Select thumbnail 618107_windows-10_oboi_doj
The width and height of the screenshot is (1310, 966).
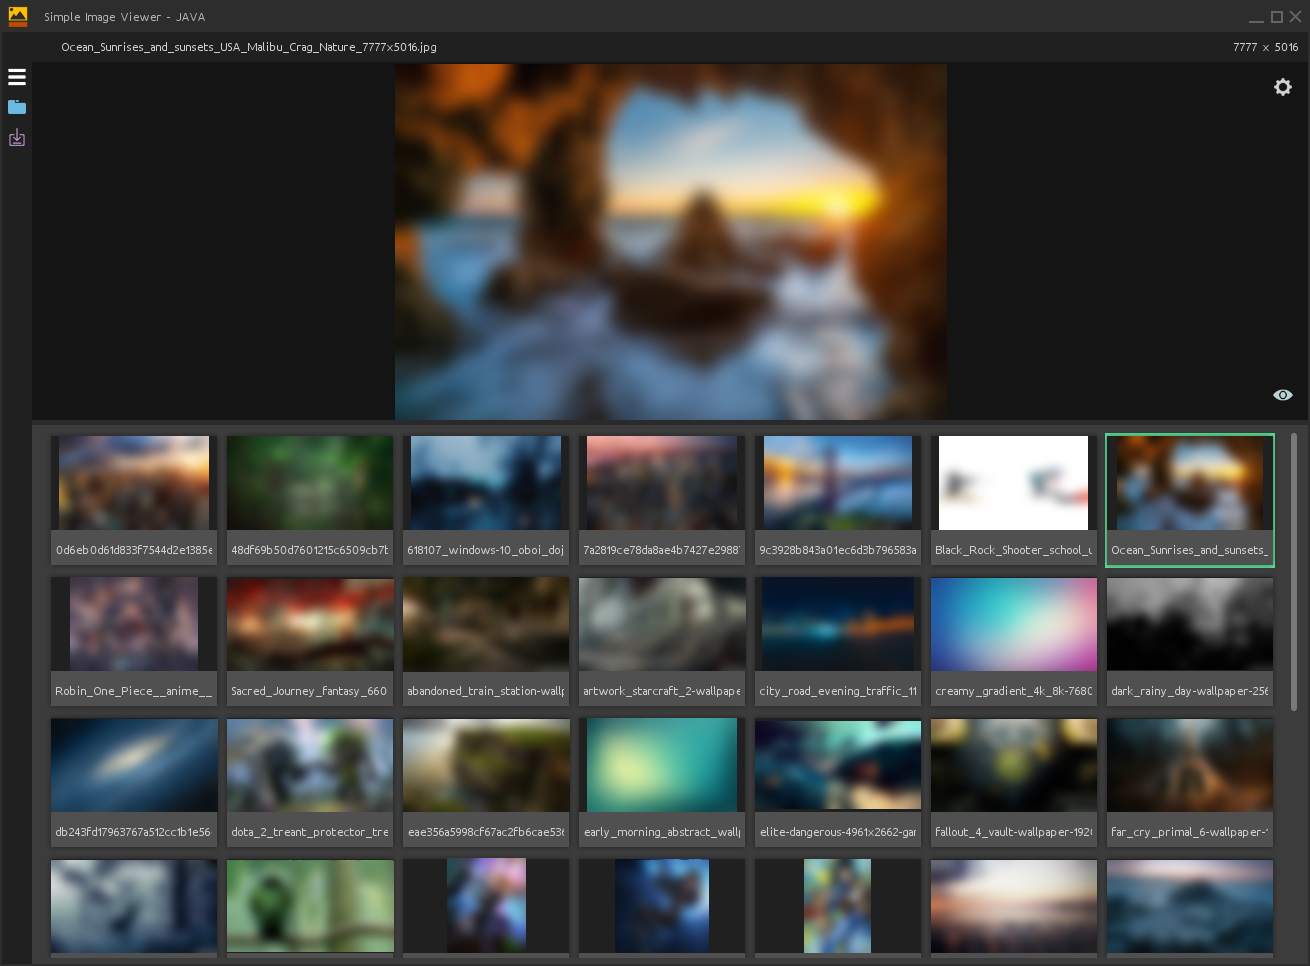click(486, 501)
